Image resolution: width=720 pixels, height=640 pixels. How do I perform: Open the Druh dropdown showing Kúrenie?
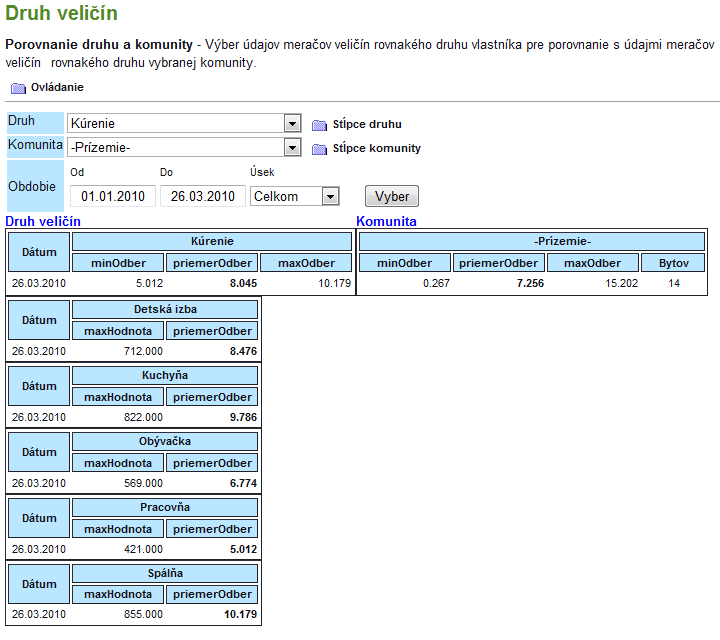coord(184,123)
